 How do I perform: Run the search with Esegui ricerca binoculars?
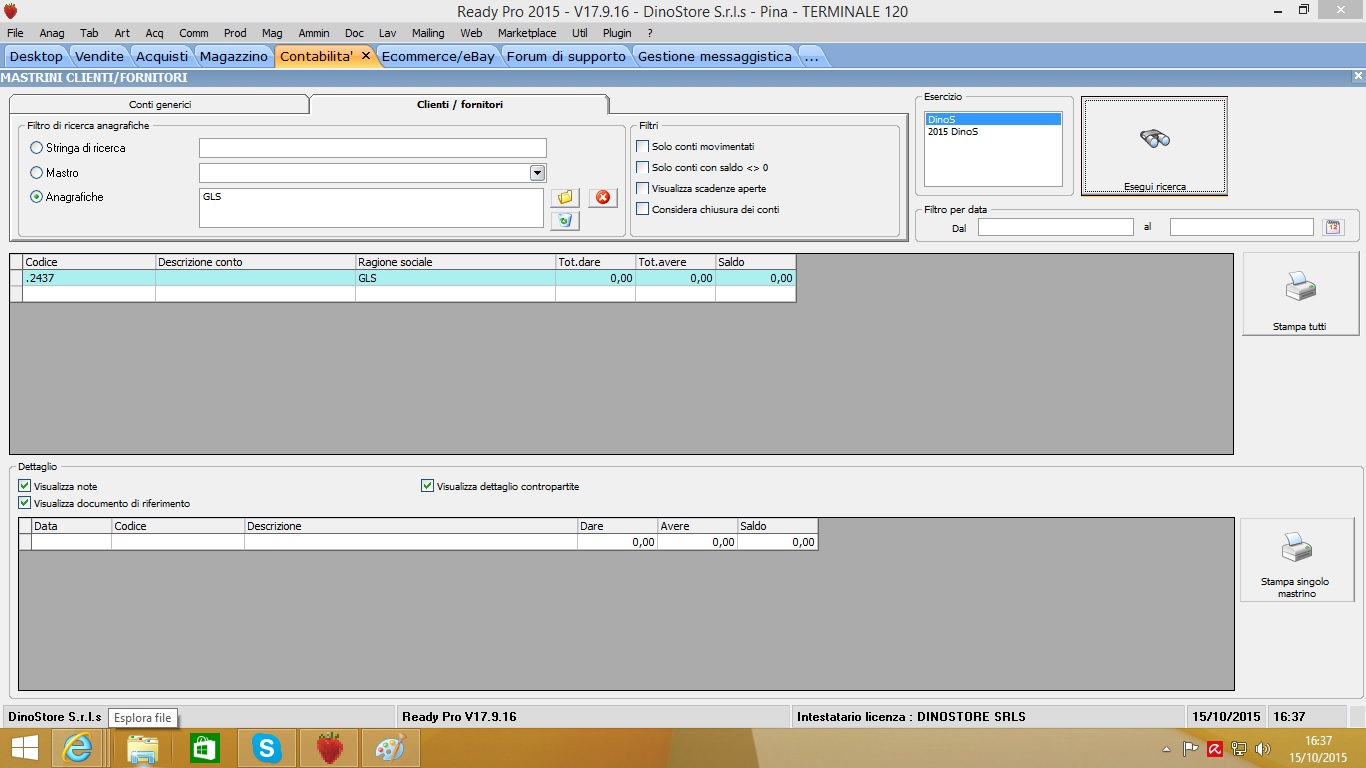[x=1154, y=146]
